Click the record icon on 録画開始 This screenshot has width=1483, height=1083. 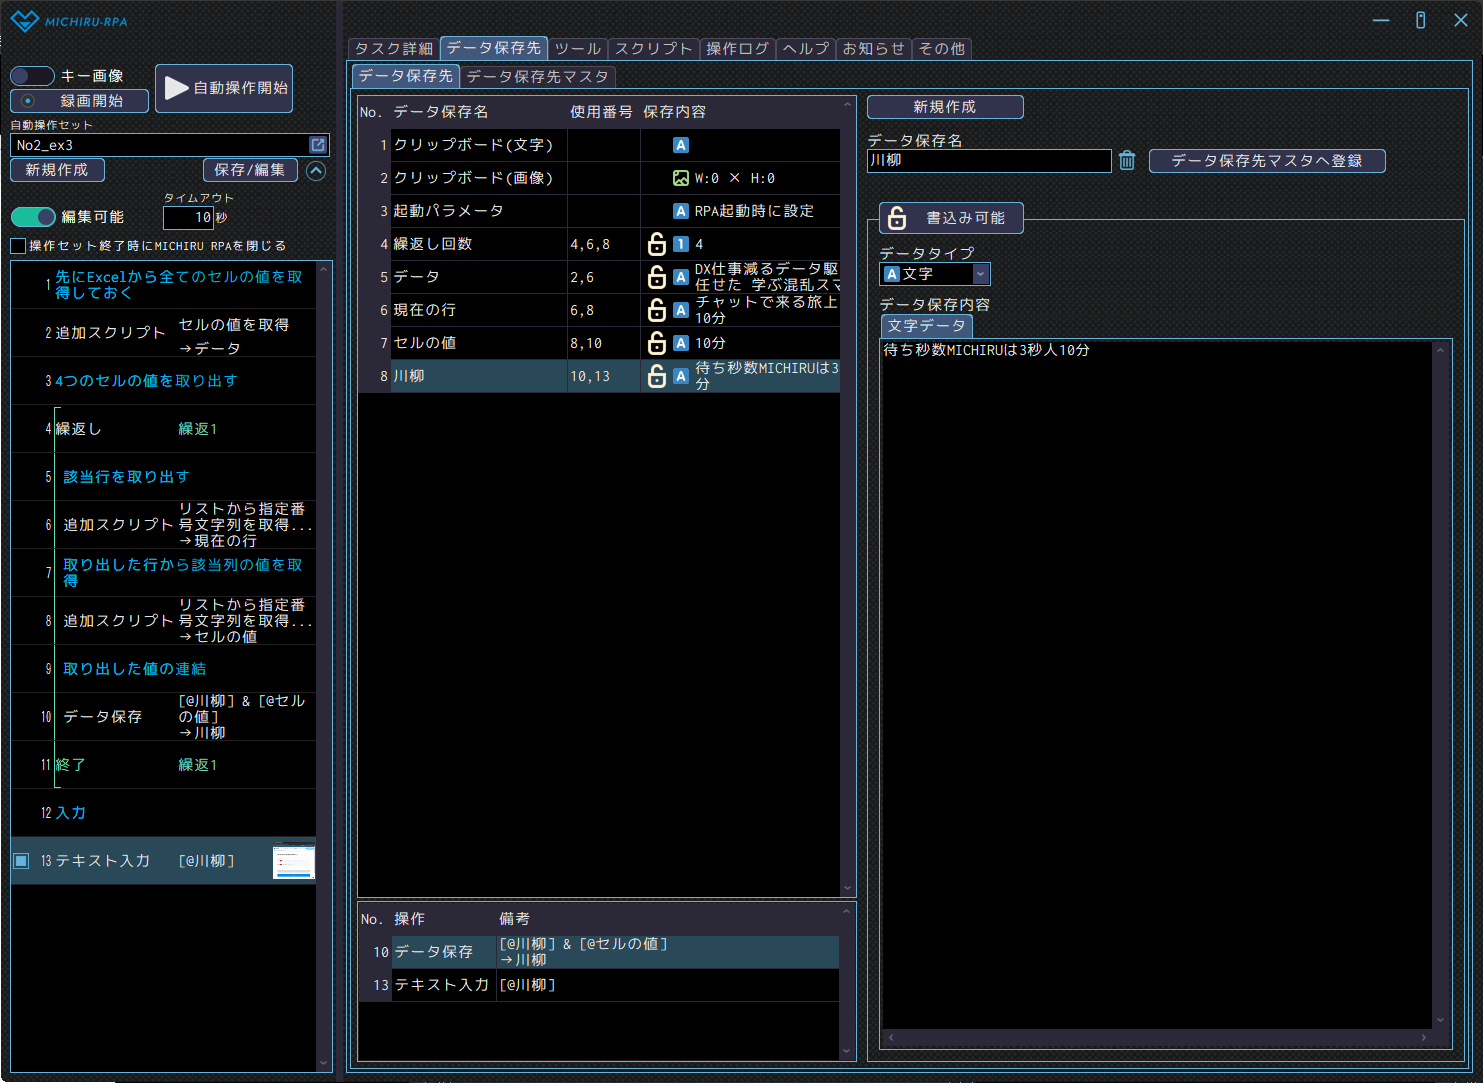28,101
